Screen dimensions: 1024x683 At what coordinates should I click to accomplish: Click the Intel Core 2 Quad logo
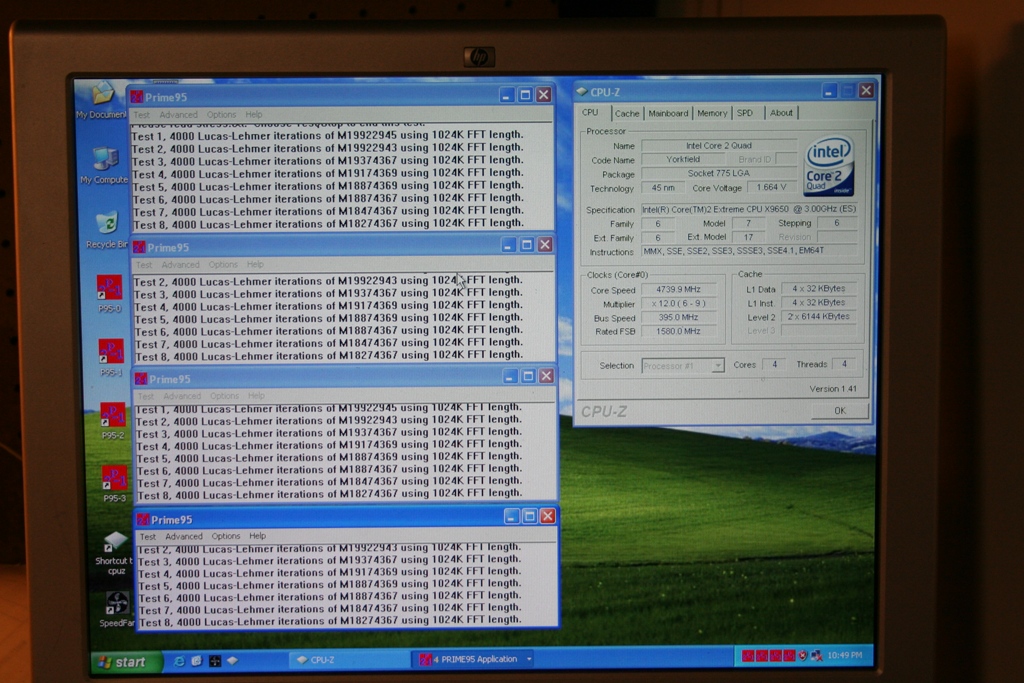(x=829, y=165)
